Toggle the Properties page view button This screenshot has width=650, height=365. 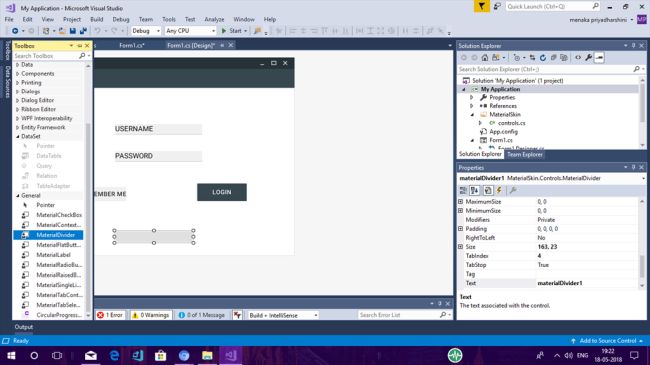click(488, 190)
